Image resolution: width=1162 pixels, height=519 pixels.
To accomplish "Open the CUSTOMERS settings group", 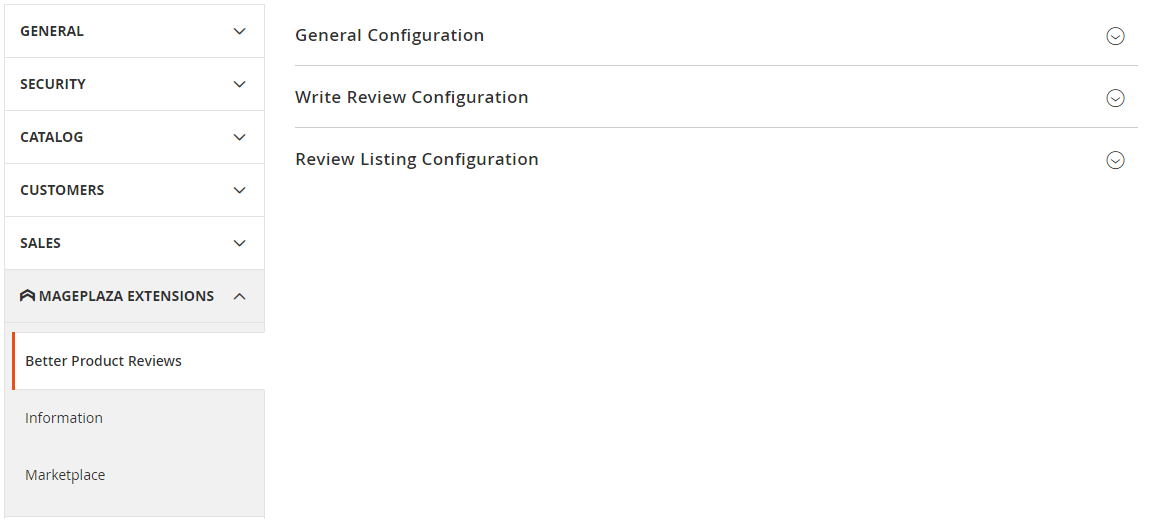I will 62,190.
